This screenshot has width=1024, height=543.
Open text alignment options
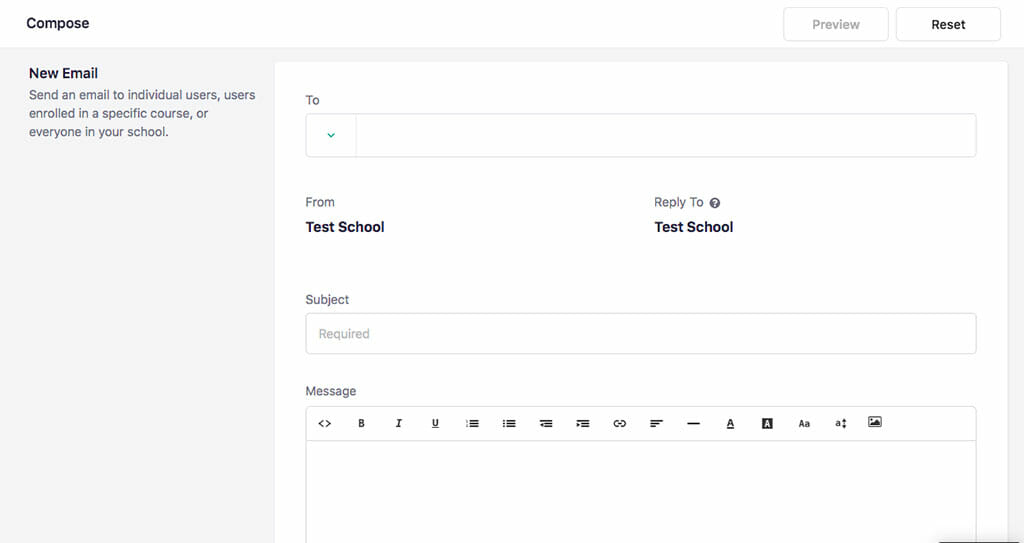656,423
